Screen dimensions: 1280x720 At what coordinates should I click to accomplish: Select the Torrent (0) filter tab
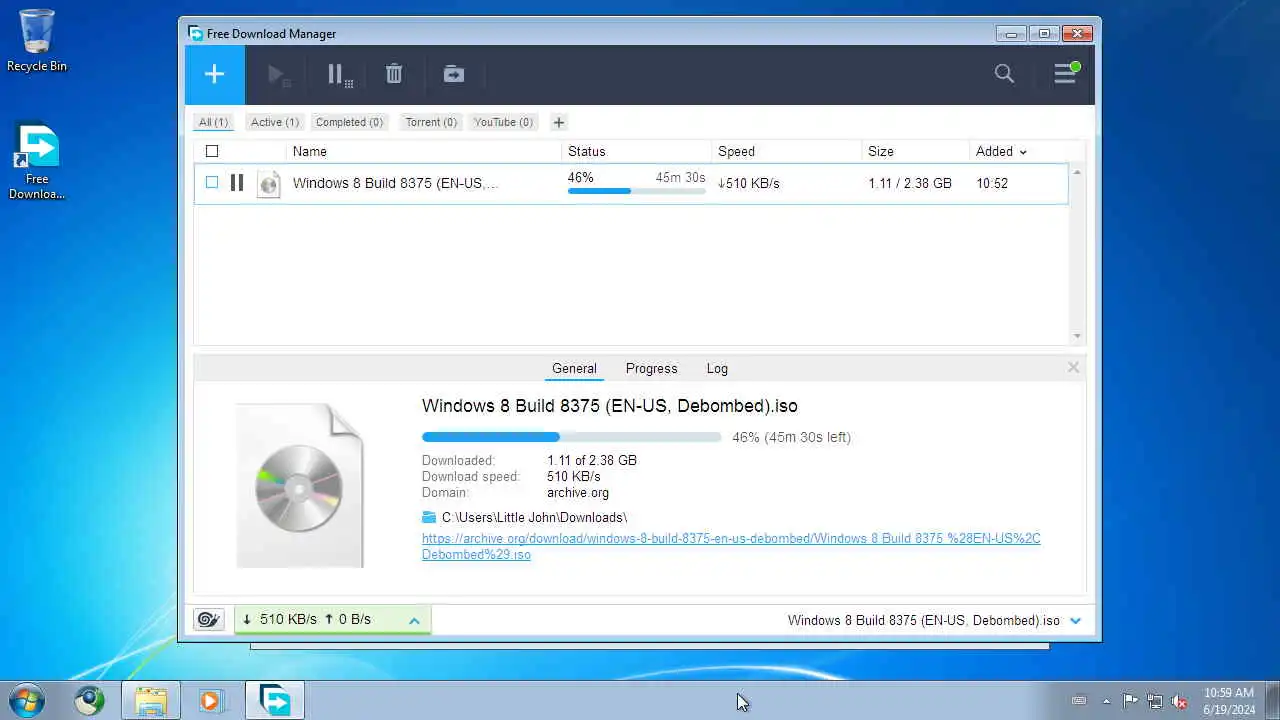(431, 122)
